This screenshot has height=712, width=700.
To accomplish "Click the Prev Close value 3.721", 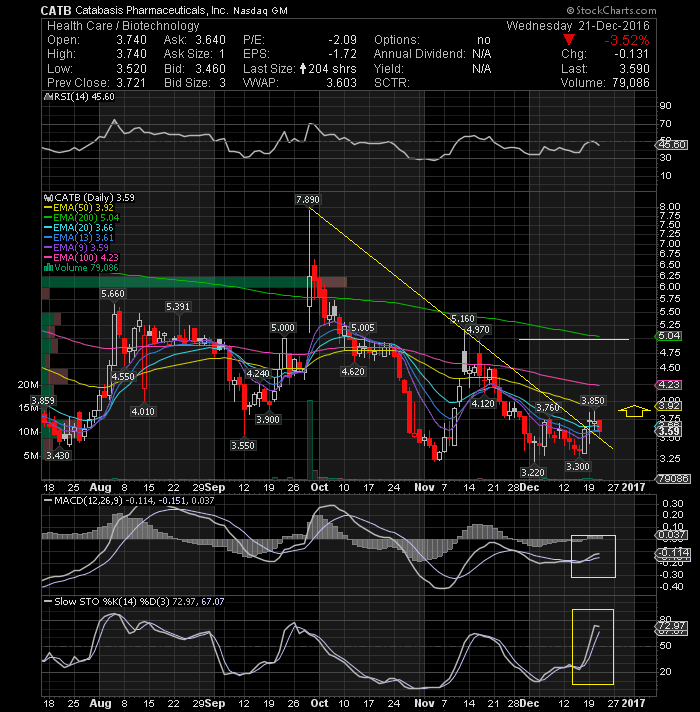I will tap(131, 83).
